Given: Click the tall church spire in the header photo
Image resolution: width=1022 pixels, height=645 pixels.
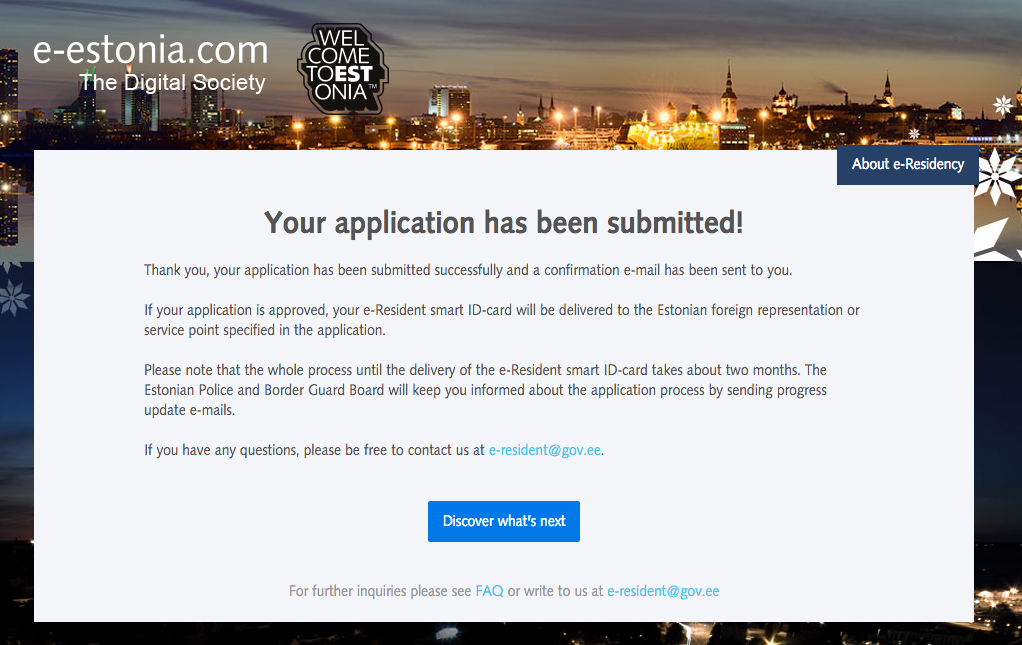Looking at the screenshot, I should pyautogui.click(x=729, y=91).
